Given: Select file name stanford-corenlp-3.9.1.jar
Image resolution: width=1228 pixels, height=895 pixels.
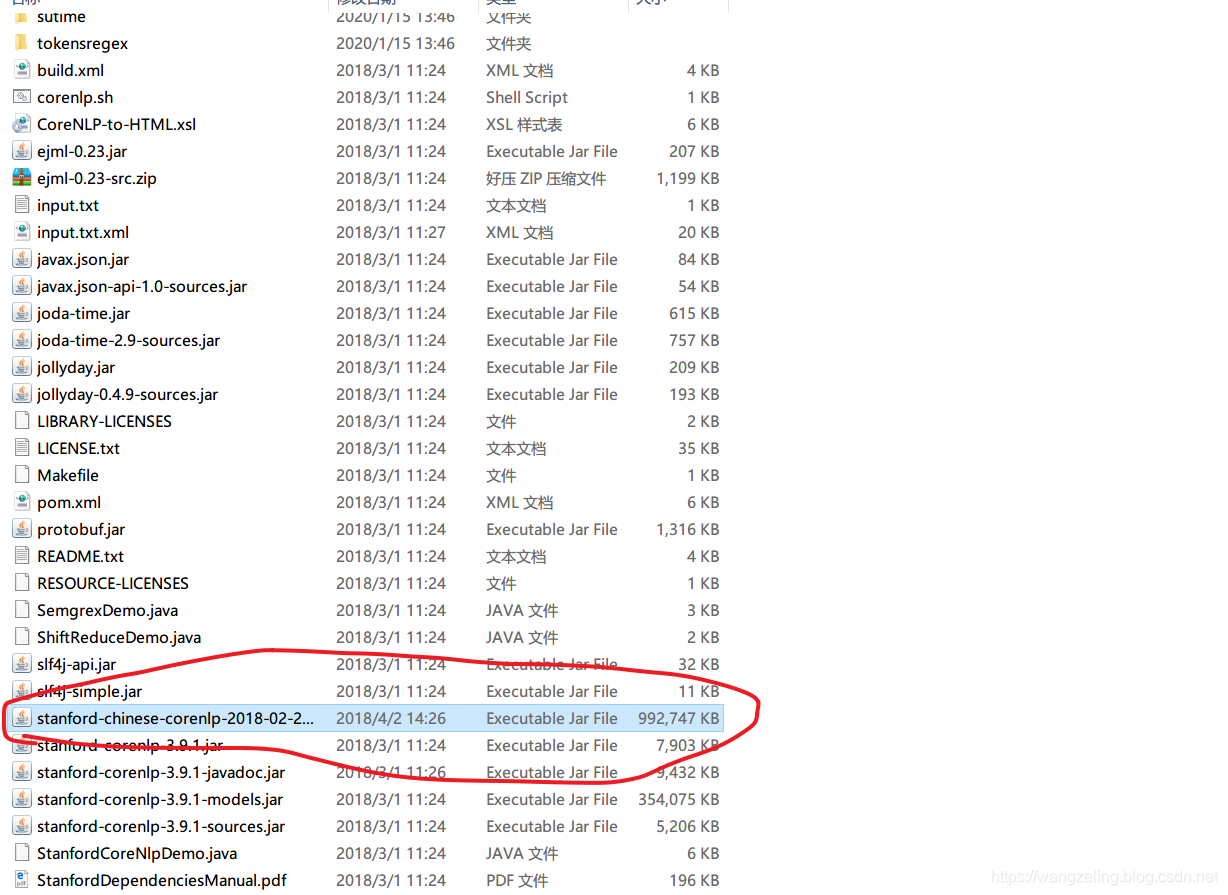Looking at the screenshot, I should coord(130,746).
